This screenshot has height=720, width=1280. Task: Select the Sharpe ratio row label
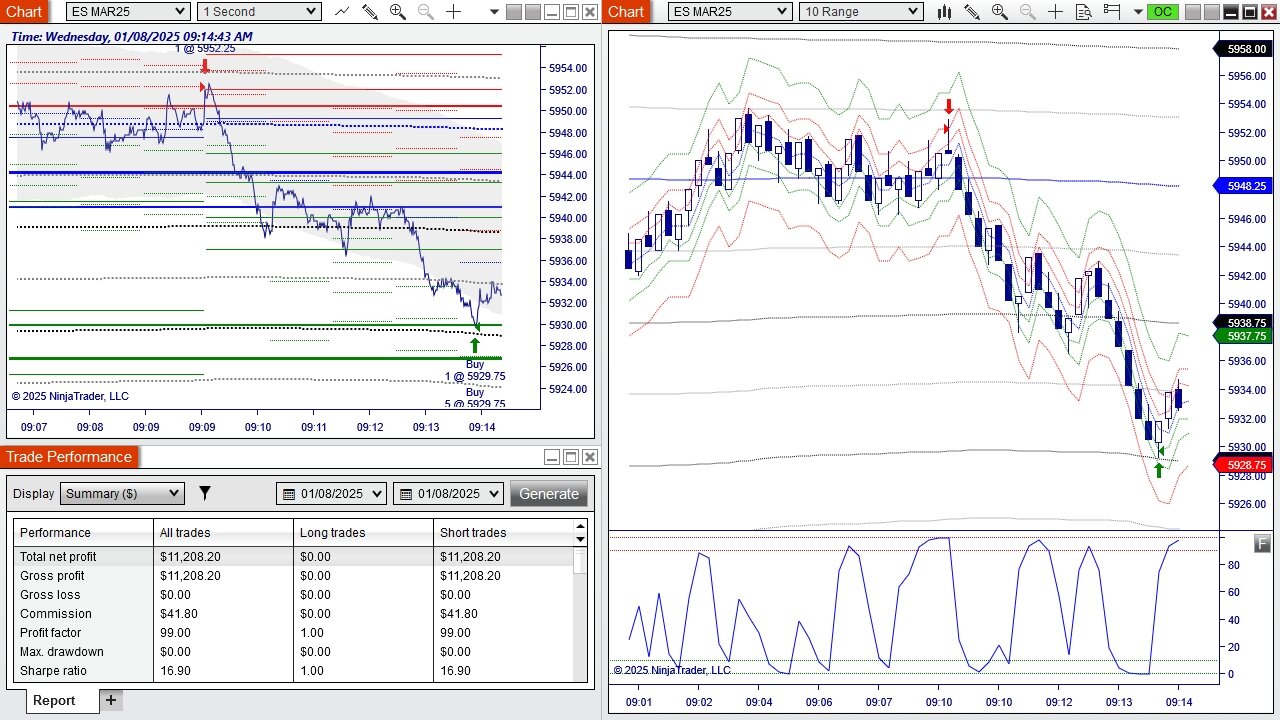pyautogui.click(x=53, y=670)
